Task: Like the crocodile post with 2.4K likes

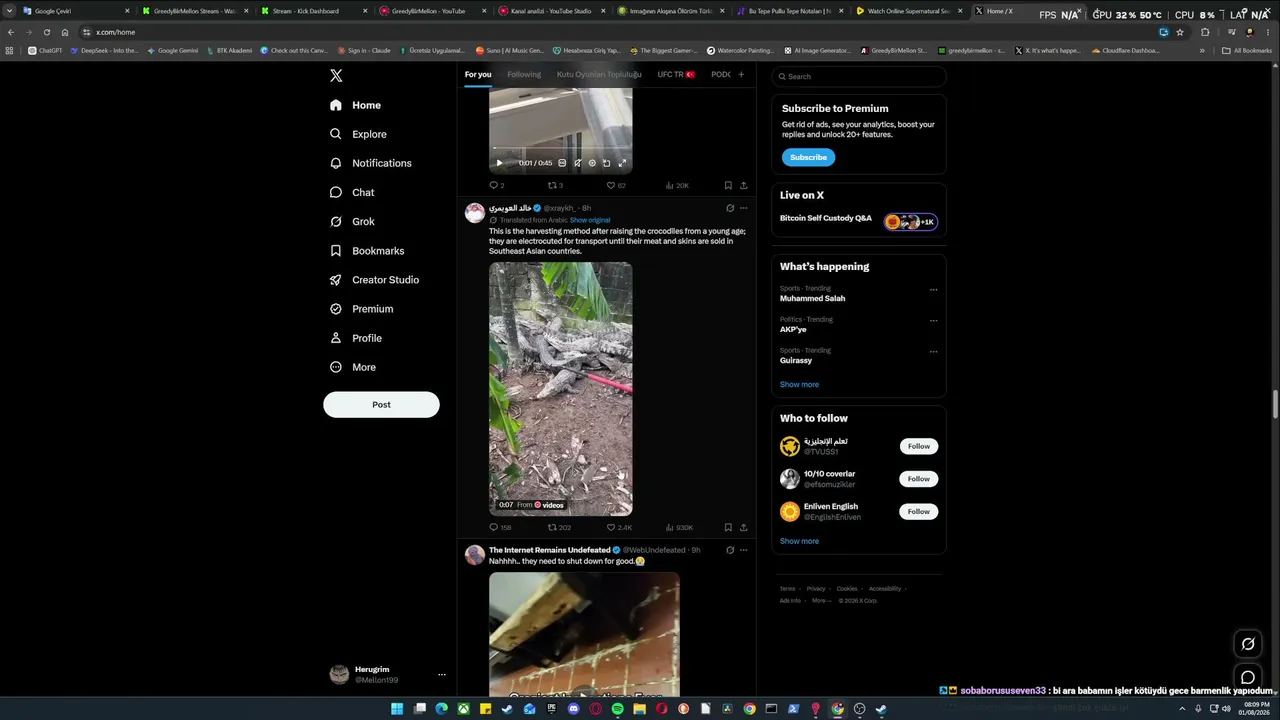Action: click(619, 527)
